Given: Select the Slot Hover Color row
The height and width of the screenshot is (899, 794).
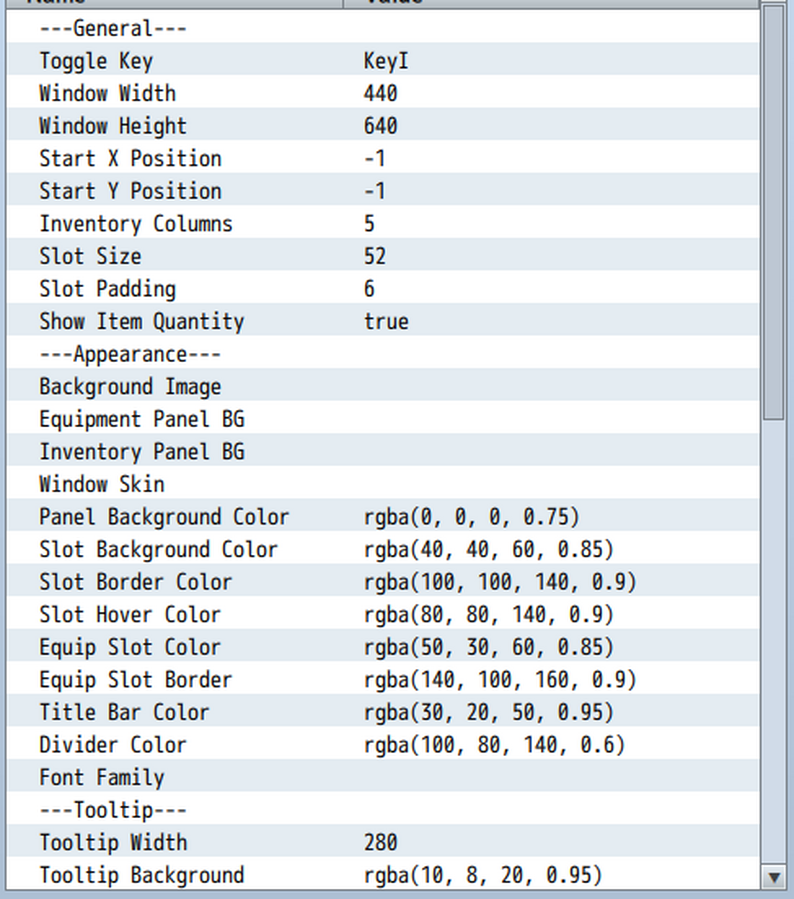Looking at the screenshot, I should click(383, 615).
